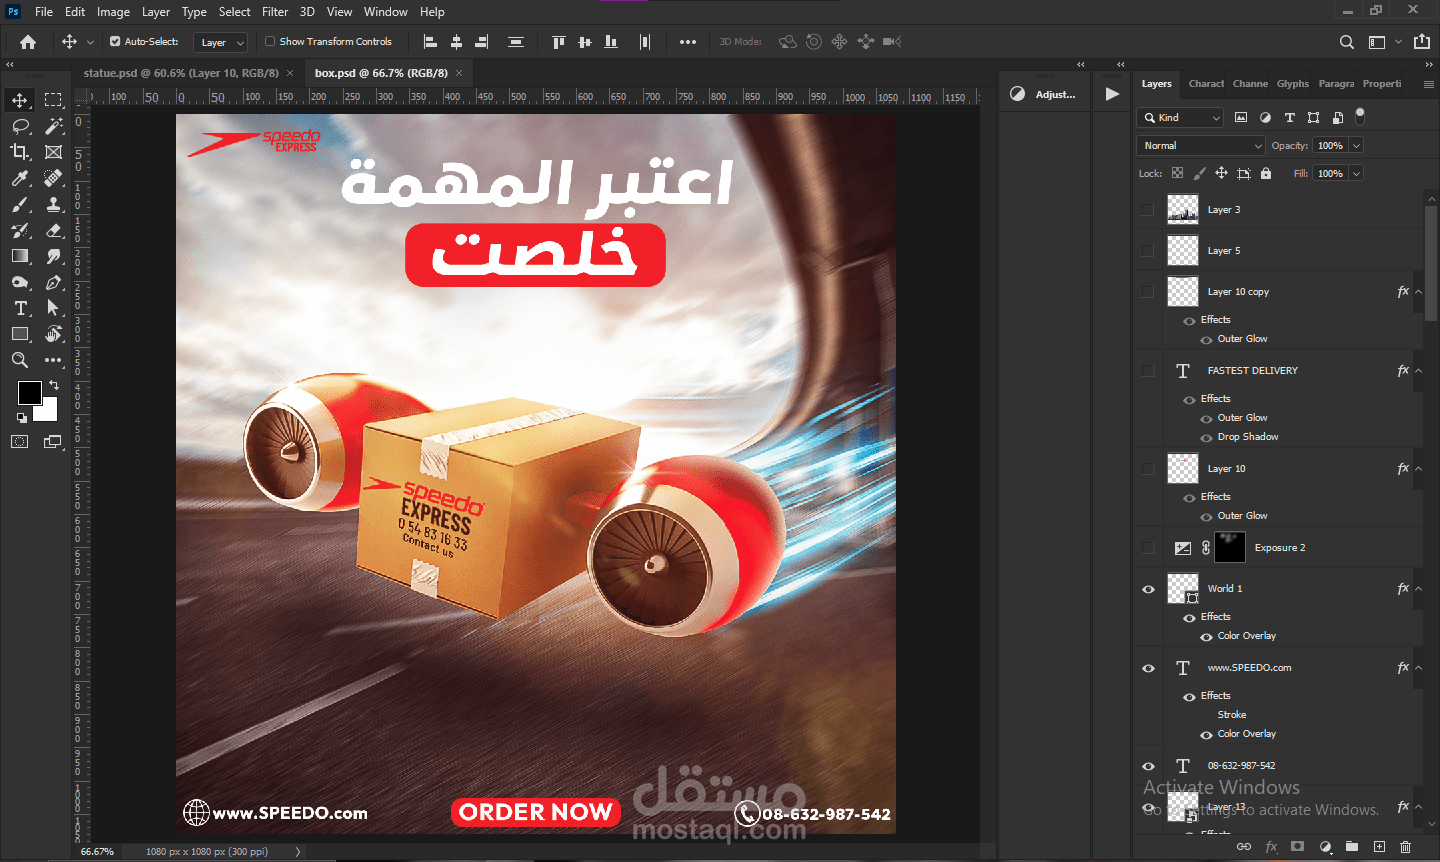Click the foreground black color swatch
Image resolution: width=1440 pixels, height=862 pixels.
[29, 392]
